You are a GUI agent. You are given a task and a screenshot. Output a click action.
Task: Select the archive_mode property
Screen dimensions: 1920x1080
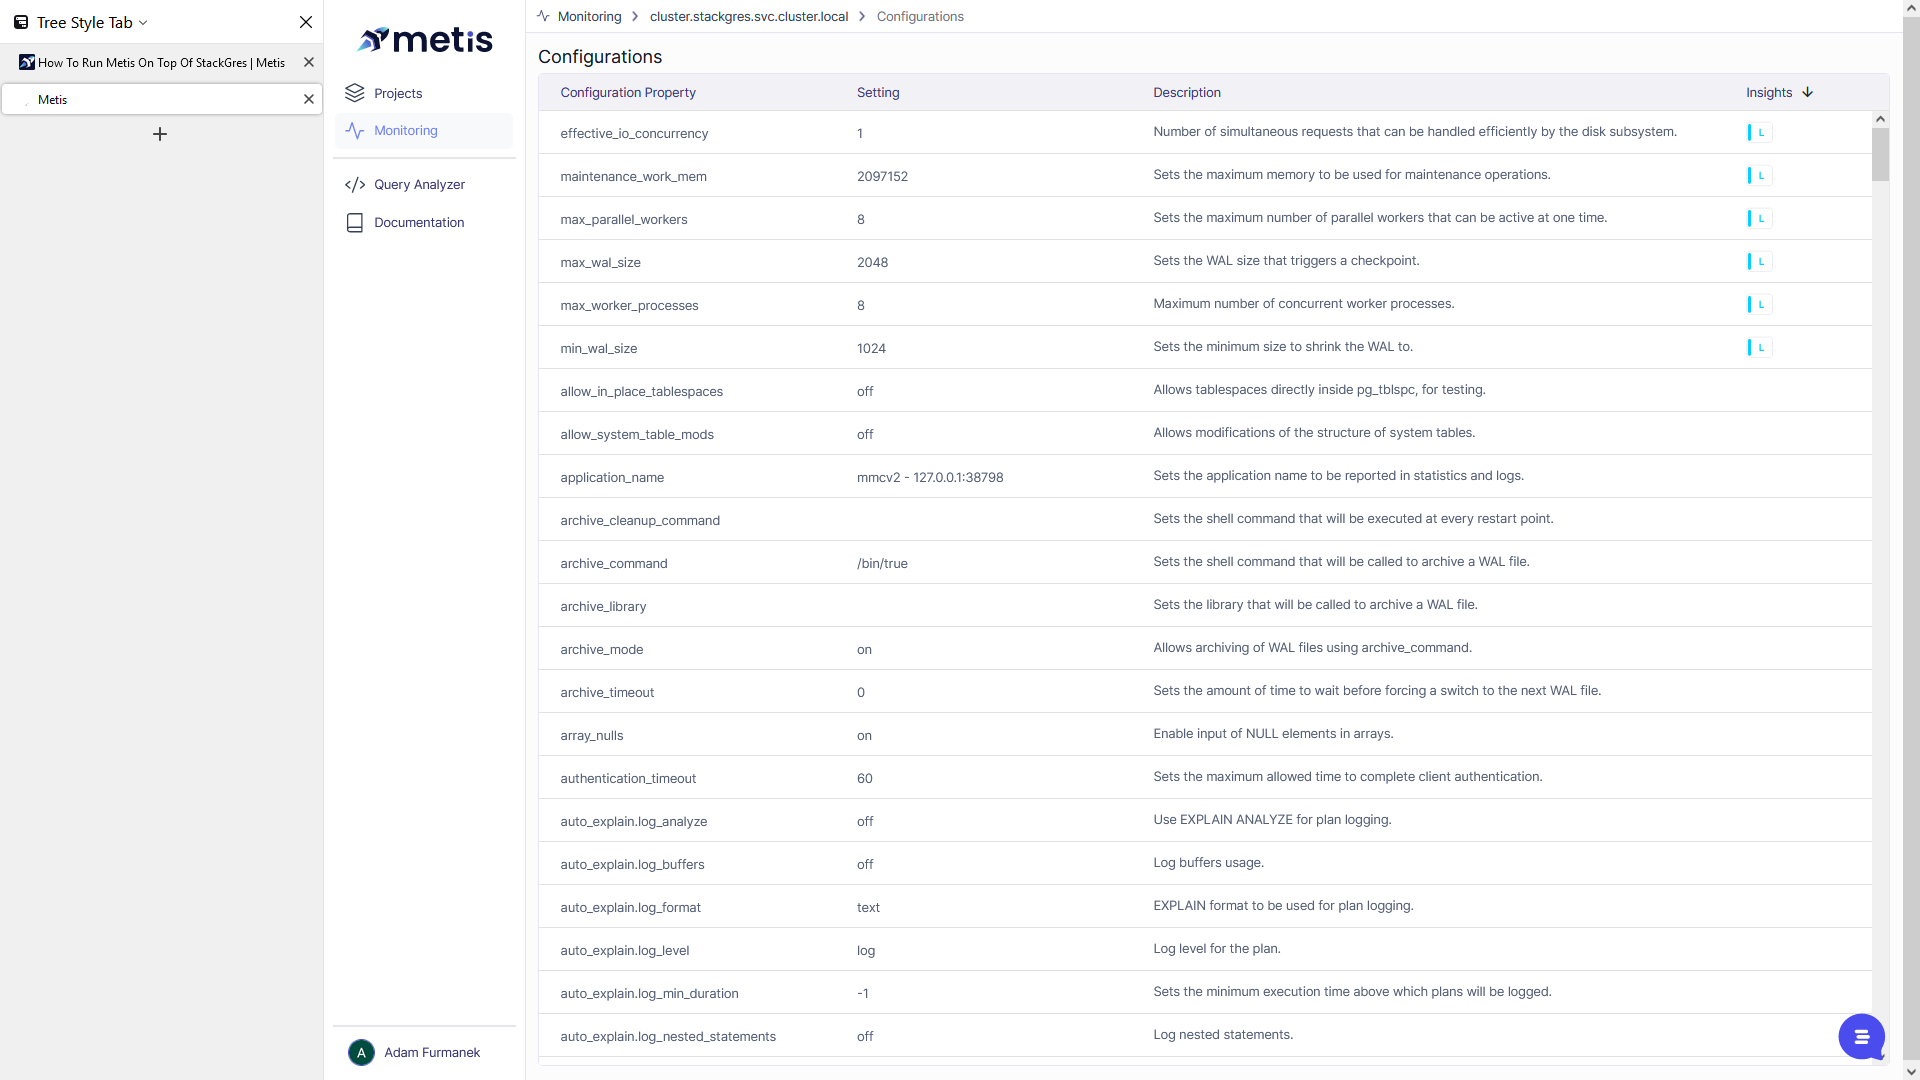pyautogui.click(x=601, y=649)
